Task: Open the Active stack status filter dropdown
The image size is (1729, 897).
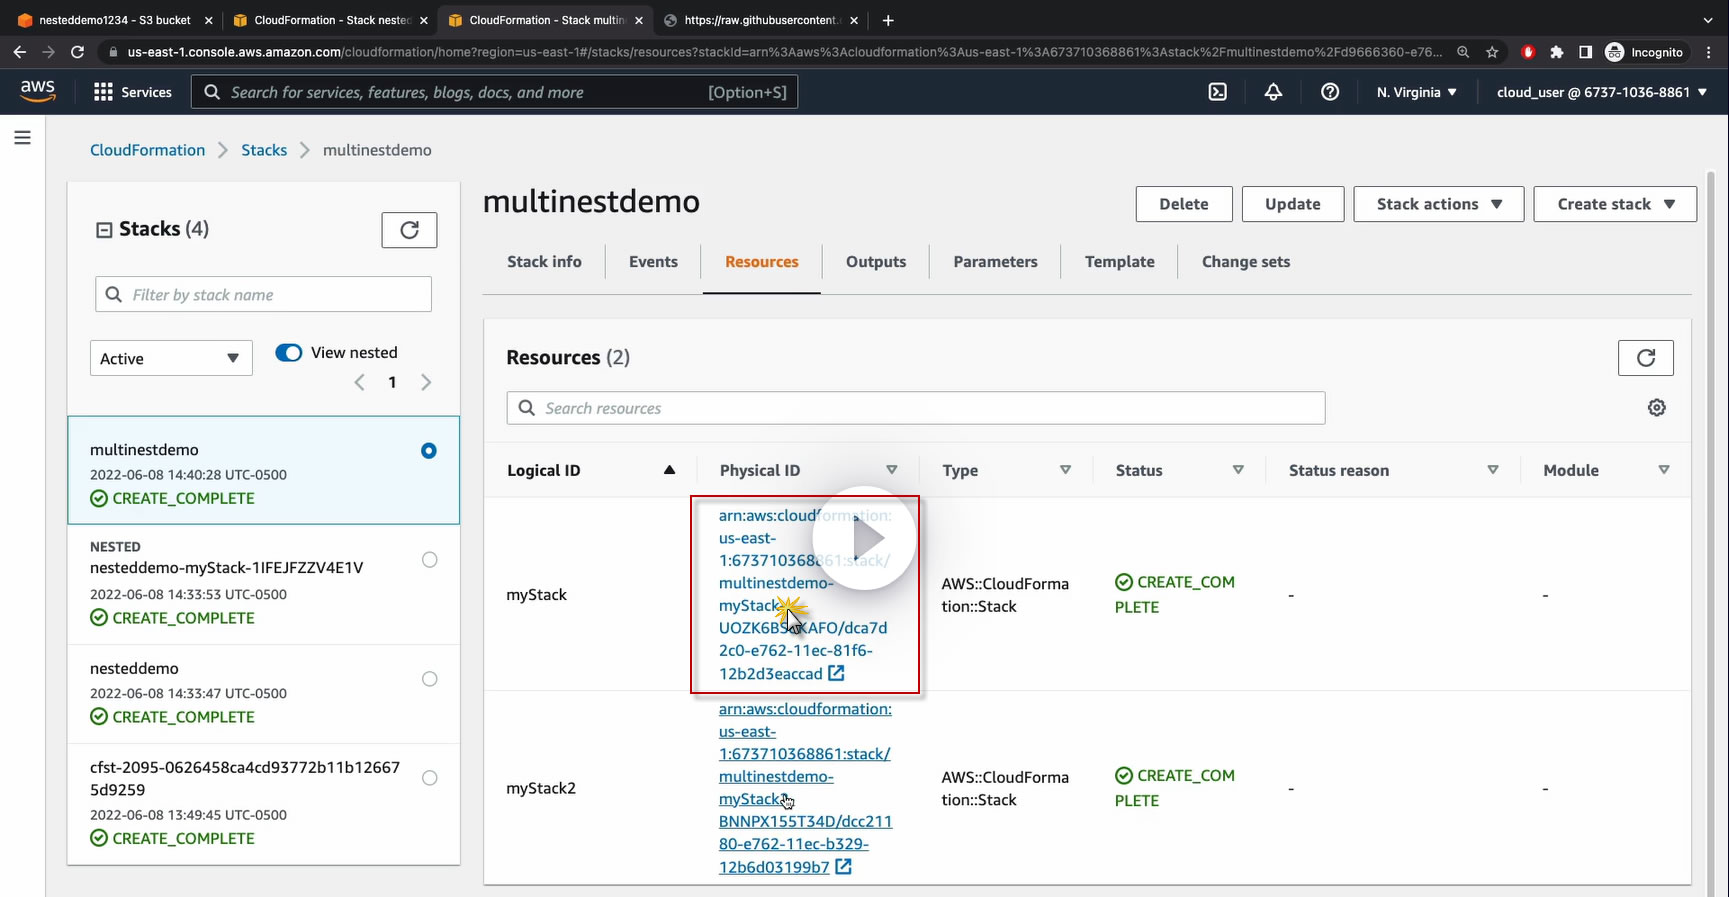Action: click(171, 359)
